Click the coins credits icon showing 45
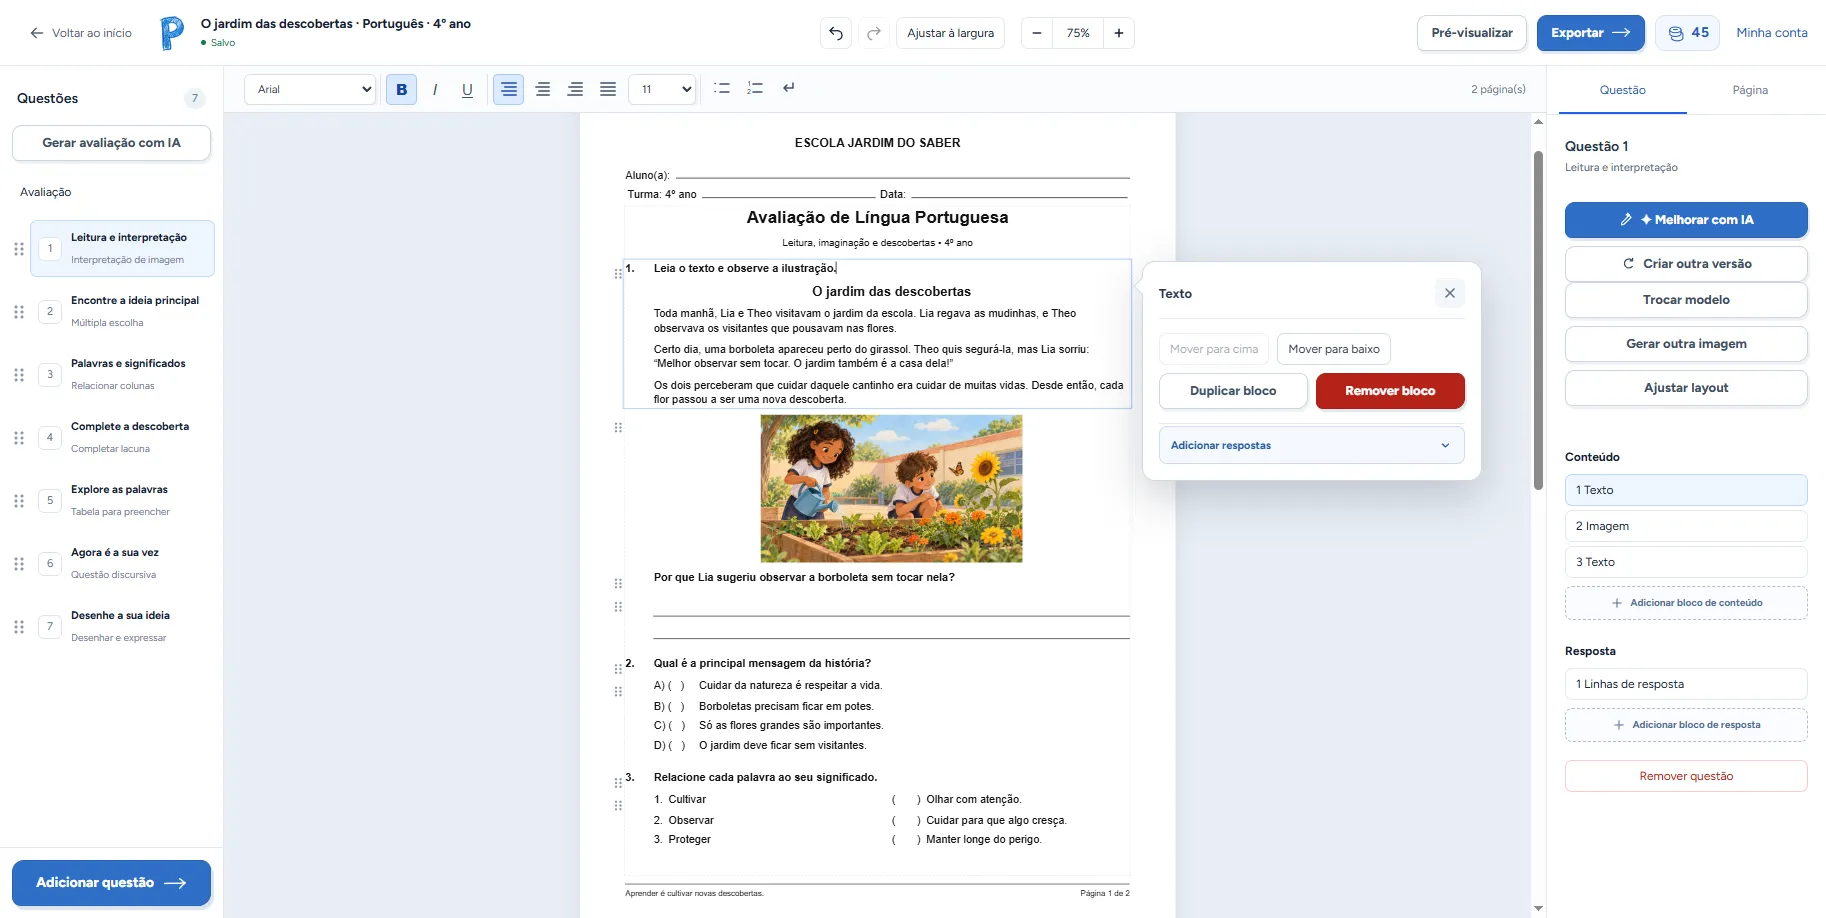The height and width of the screenshot is (918, 1826). tap(1676, 33)
